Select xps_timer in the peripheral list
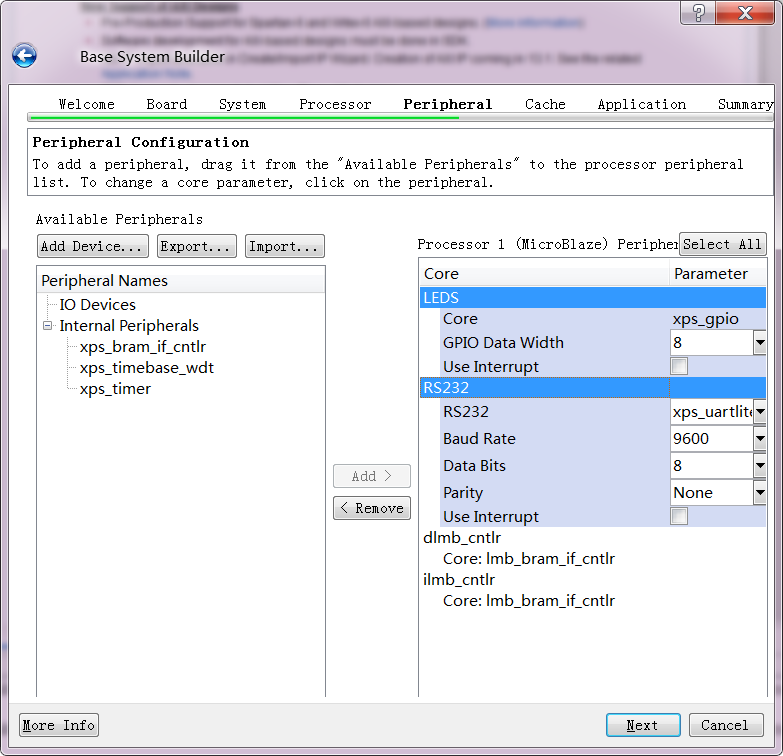The image size is (783, 756). (x=115, y=388)
